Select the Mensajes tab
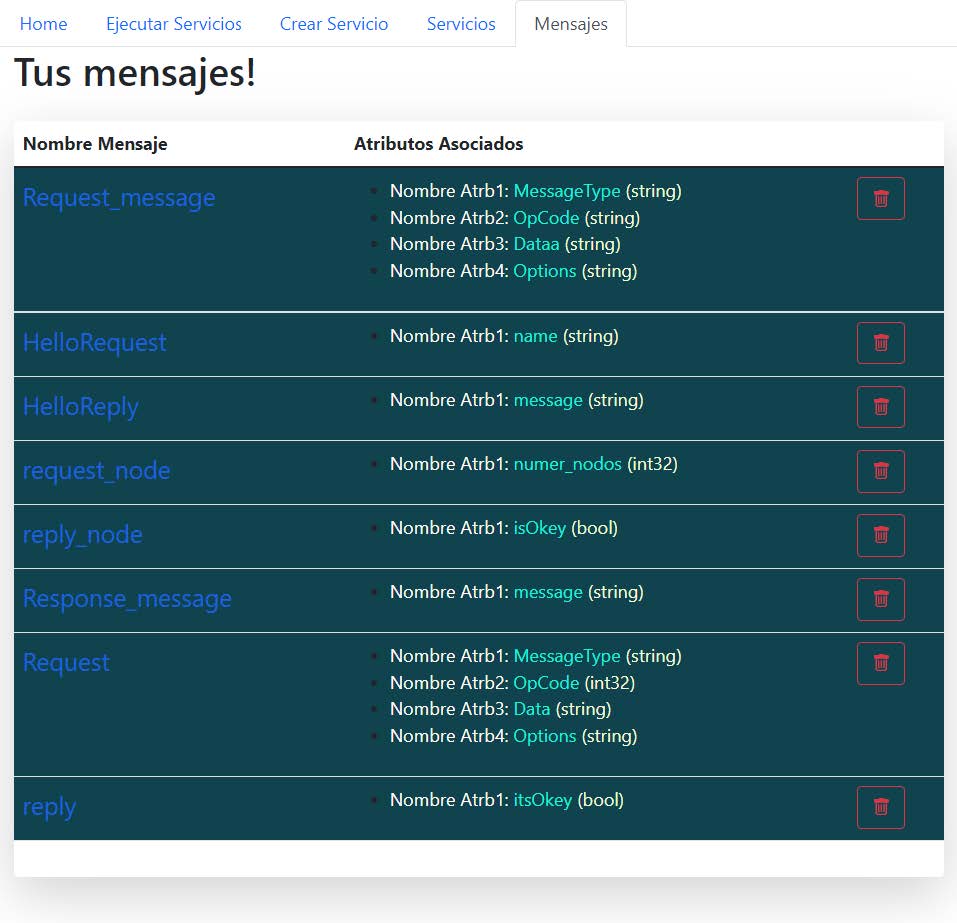The image size is (957, 923). 571,24
